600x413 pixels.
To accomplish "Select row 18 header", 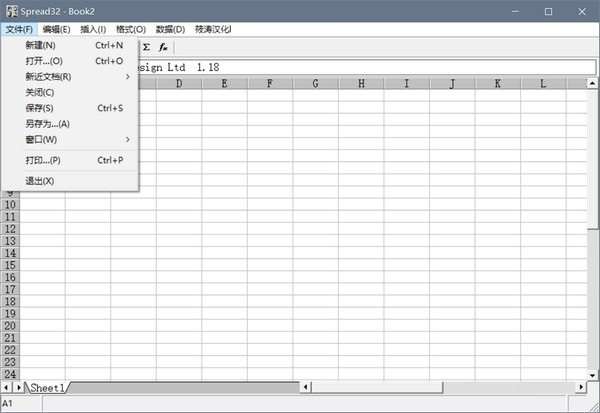I will point(10,301).
